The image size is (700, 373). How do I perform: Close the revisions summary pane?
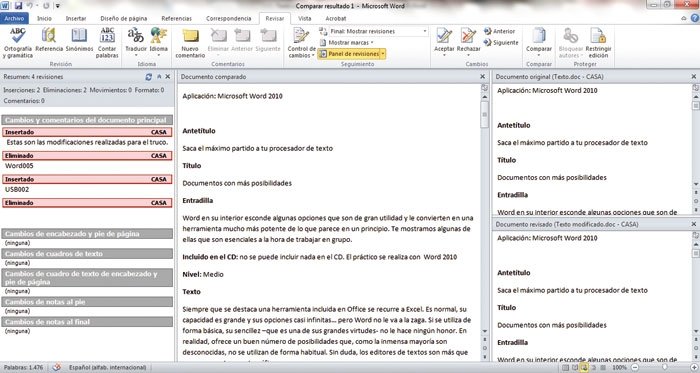point(168,77)
